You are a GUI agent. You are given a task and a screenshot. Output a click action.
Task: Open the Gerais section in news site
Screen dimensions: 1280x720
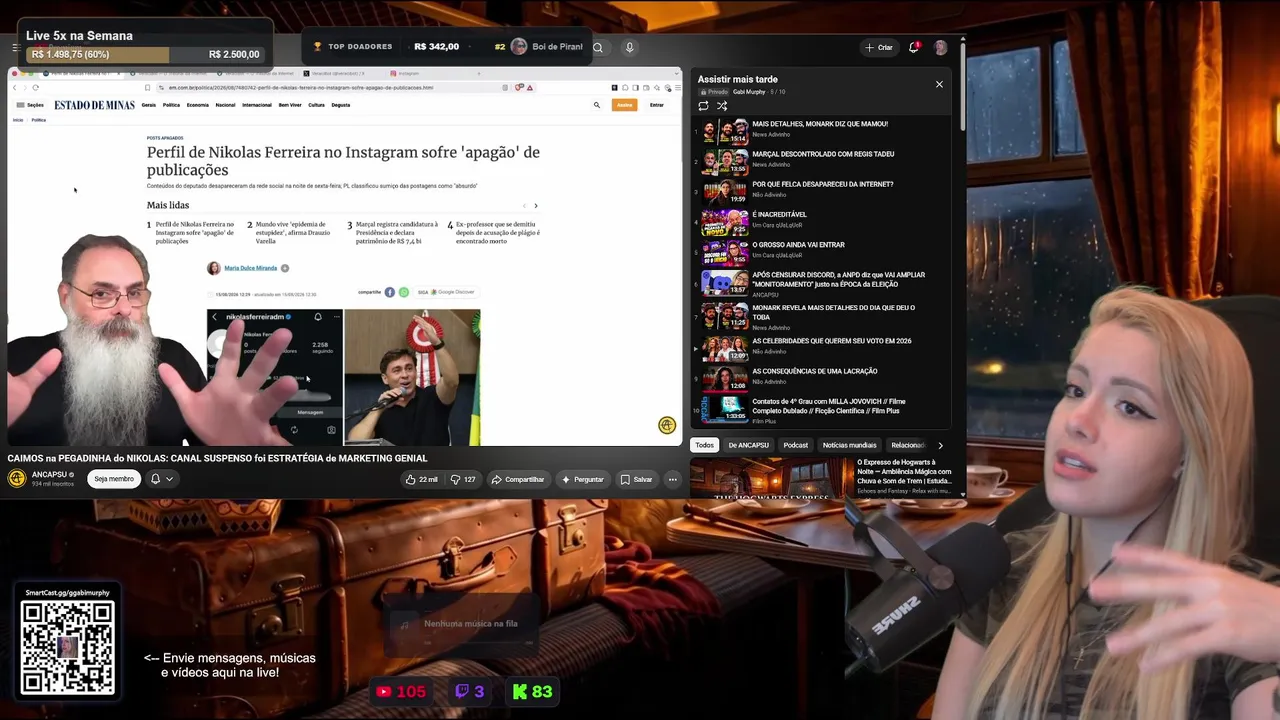(x=148, y=105)
